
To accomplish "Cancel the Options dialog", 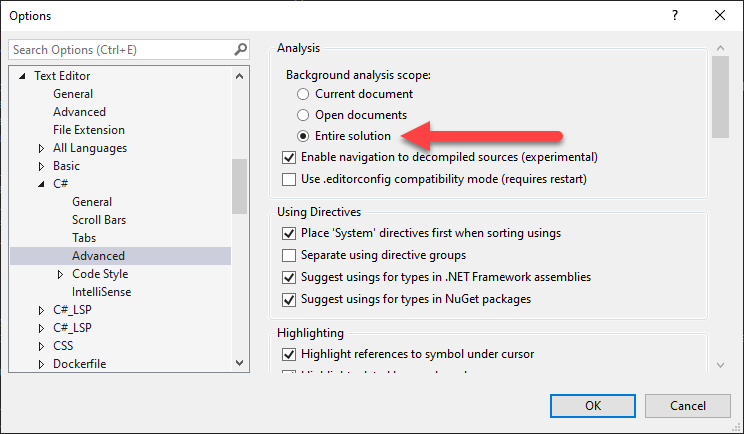I will [687, 406].
